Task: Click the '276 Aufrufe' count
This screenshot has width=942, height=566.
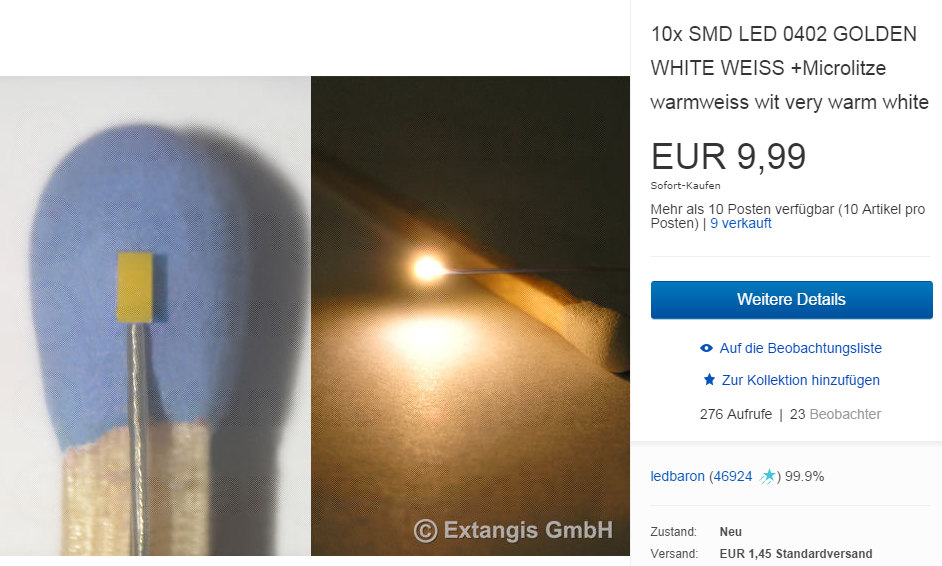Action: tap(736, 414)
